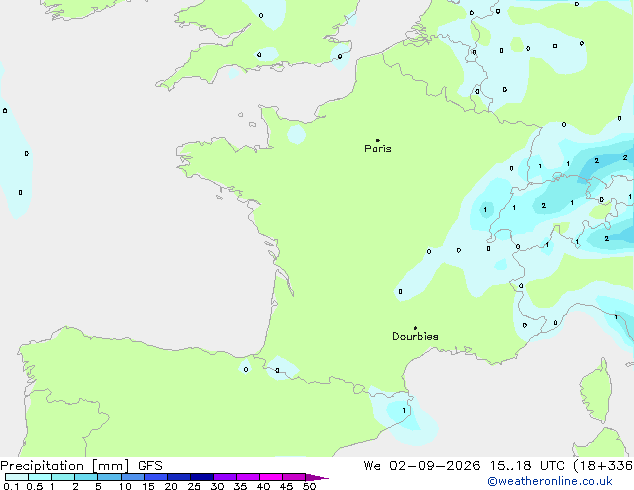Click the Paris city marker dot
This screenshot has height=490, width=634.
[378, 140]
